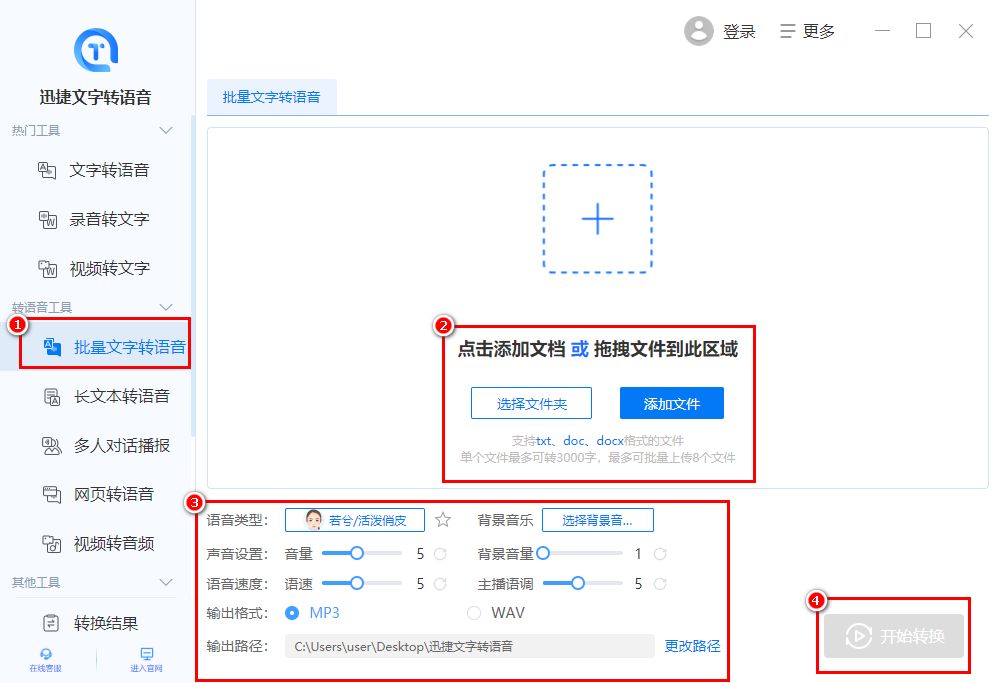The image size is (999, 683).
Task: Adjust the 主播语调 slider
Action: tap(582, 583)
